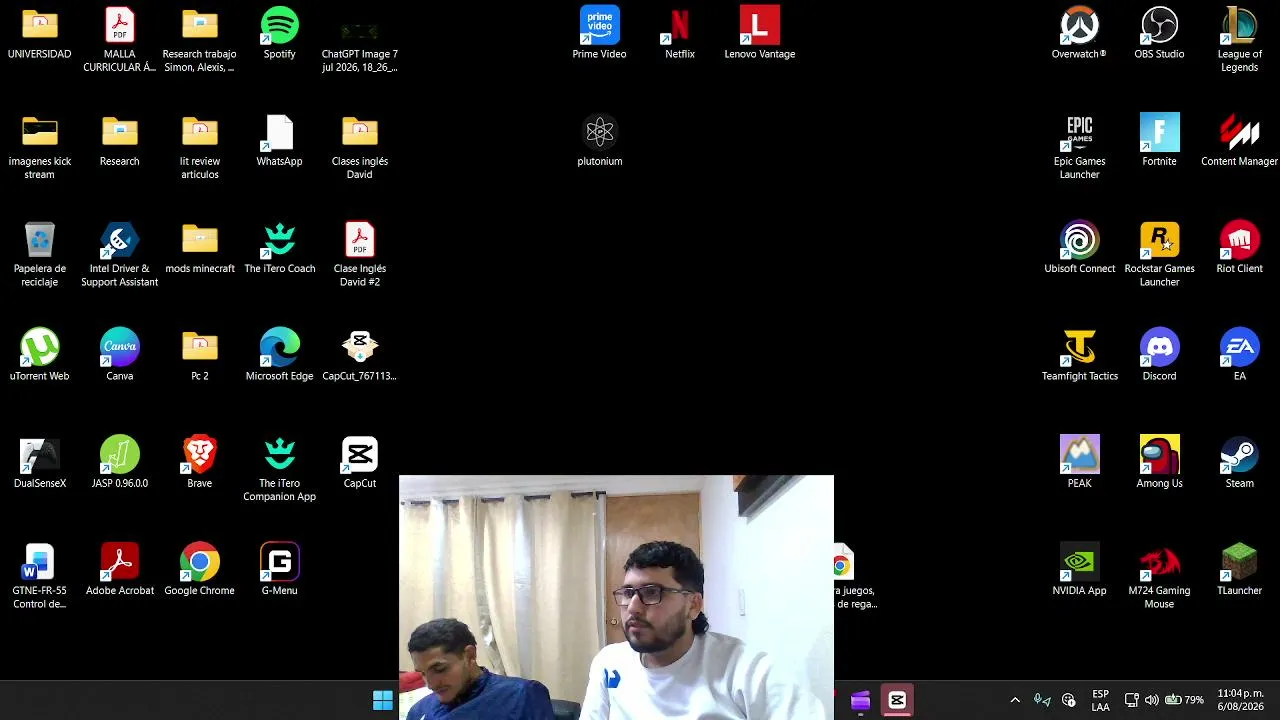Select the DualSenseX desktop shortcut

click(x=40, y=455)
